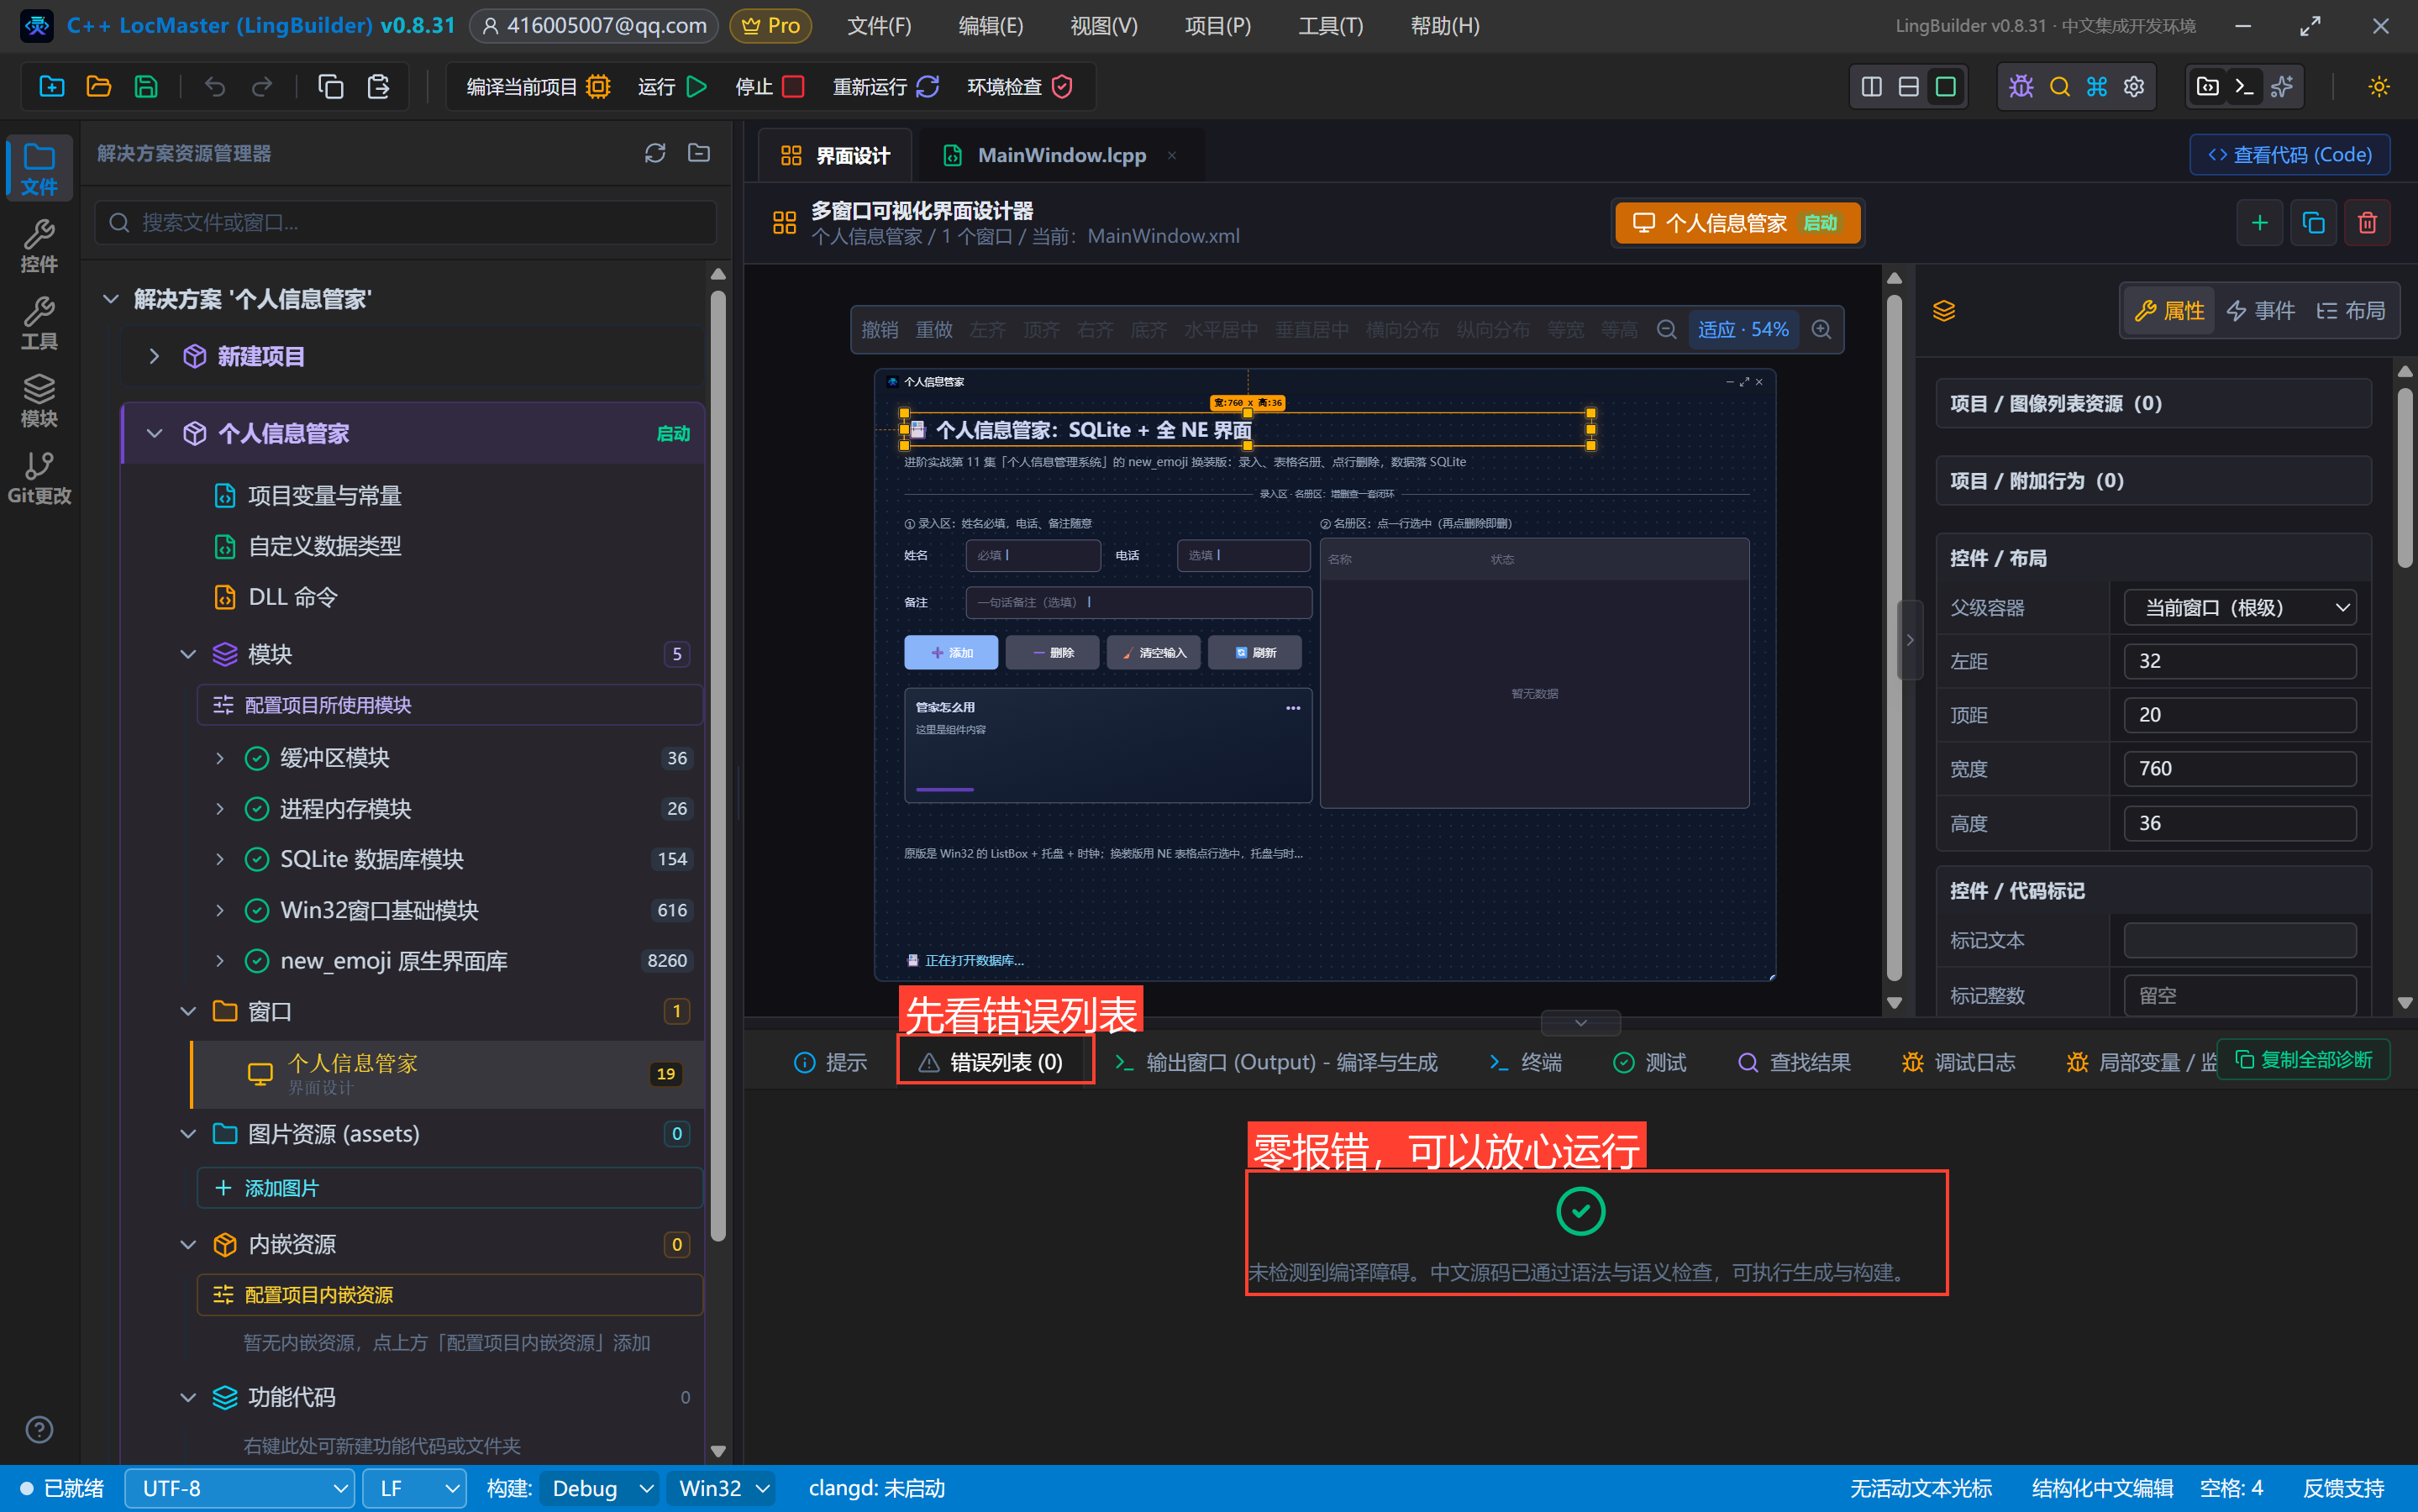This screenshot has width=2418, height=1512.
Task: Open the UTF-8 encoding dropdown
Action: tap(240, 1489)
